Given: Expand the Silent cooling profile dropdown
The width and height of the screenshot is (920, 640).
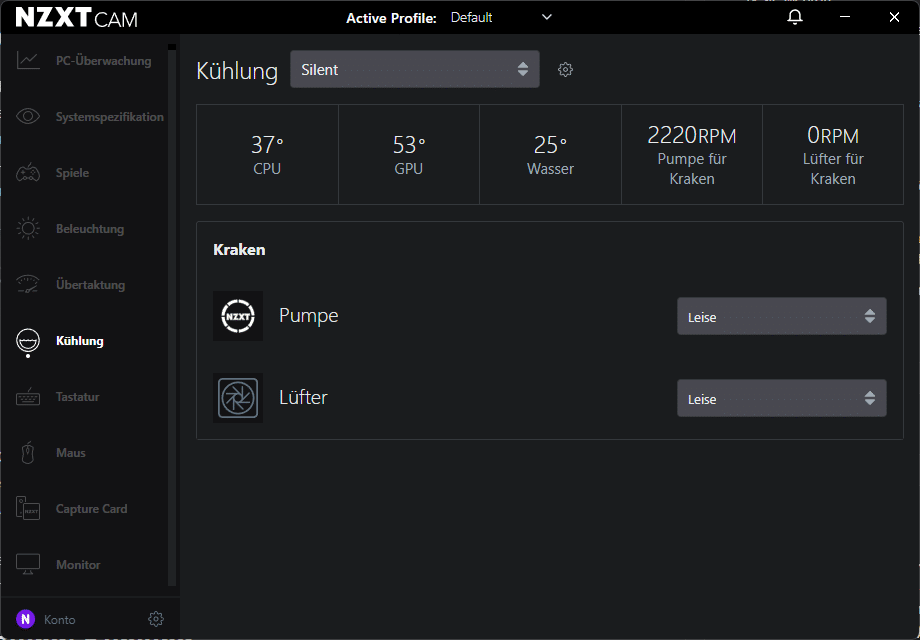Looking at the screenshot, I should pos(414,70).
